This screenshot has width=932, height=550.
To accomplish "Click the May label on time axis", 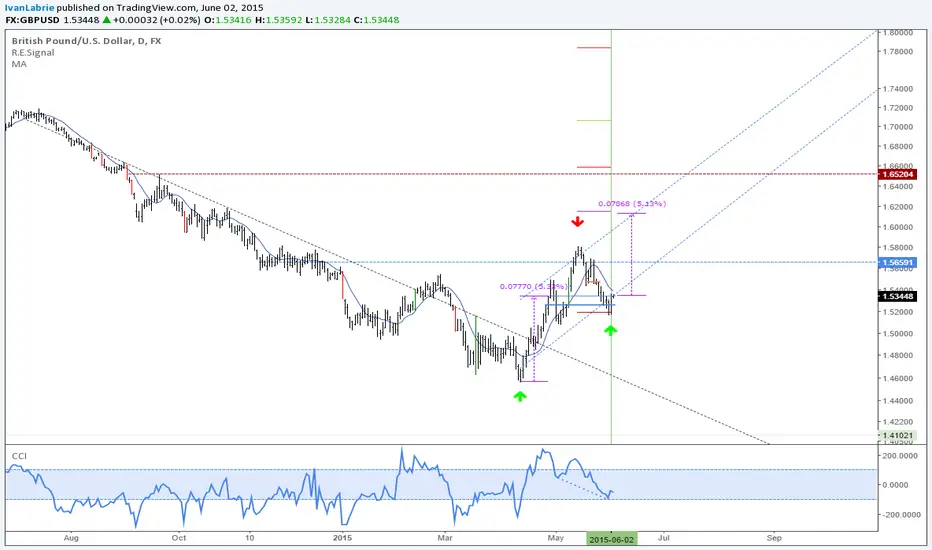I will [556, 538].
